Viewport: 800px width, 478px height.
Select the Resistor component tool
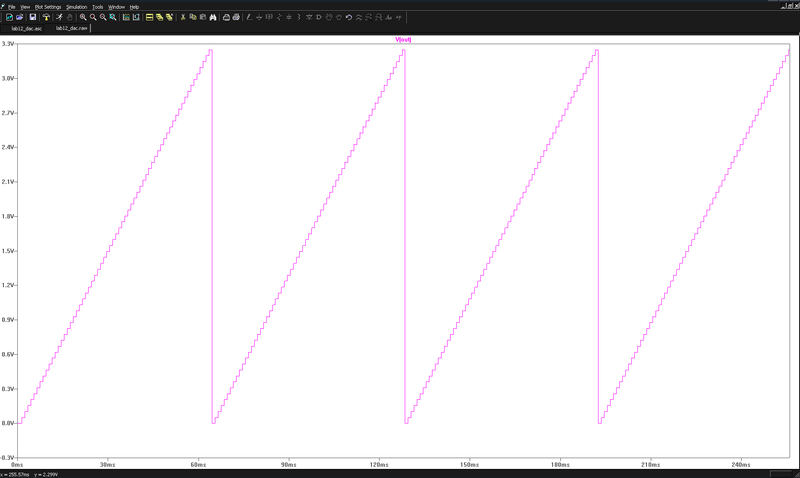tap(279, 17)
